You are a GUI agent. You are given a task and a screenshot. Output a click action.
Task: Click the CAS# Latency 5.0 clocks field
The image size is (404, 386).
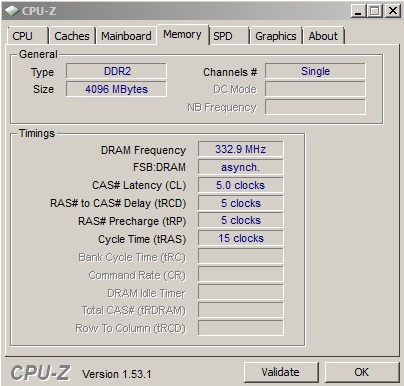241,185
